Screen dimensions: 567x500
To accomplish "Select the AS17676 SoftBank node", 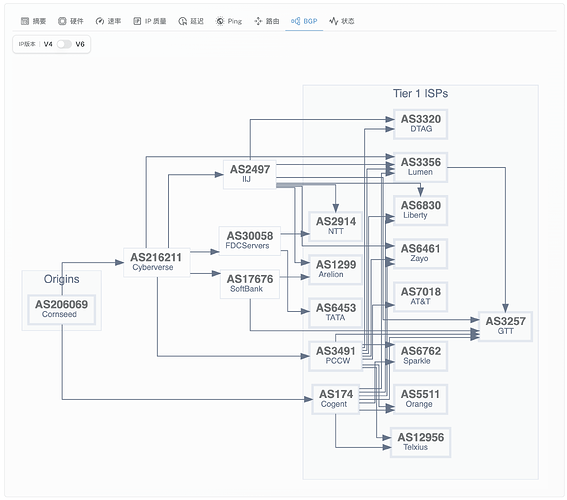I will click(x=250, y=284).
